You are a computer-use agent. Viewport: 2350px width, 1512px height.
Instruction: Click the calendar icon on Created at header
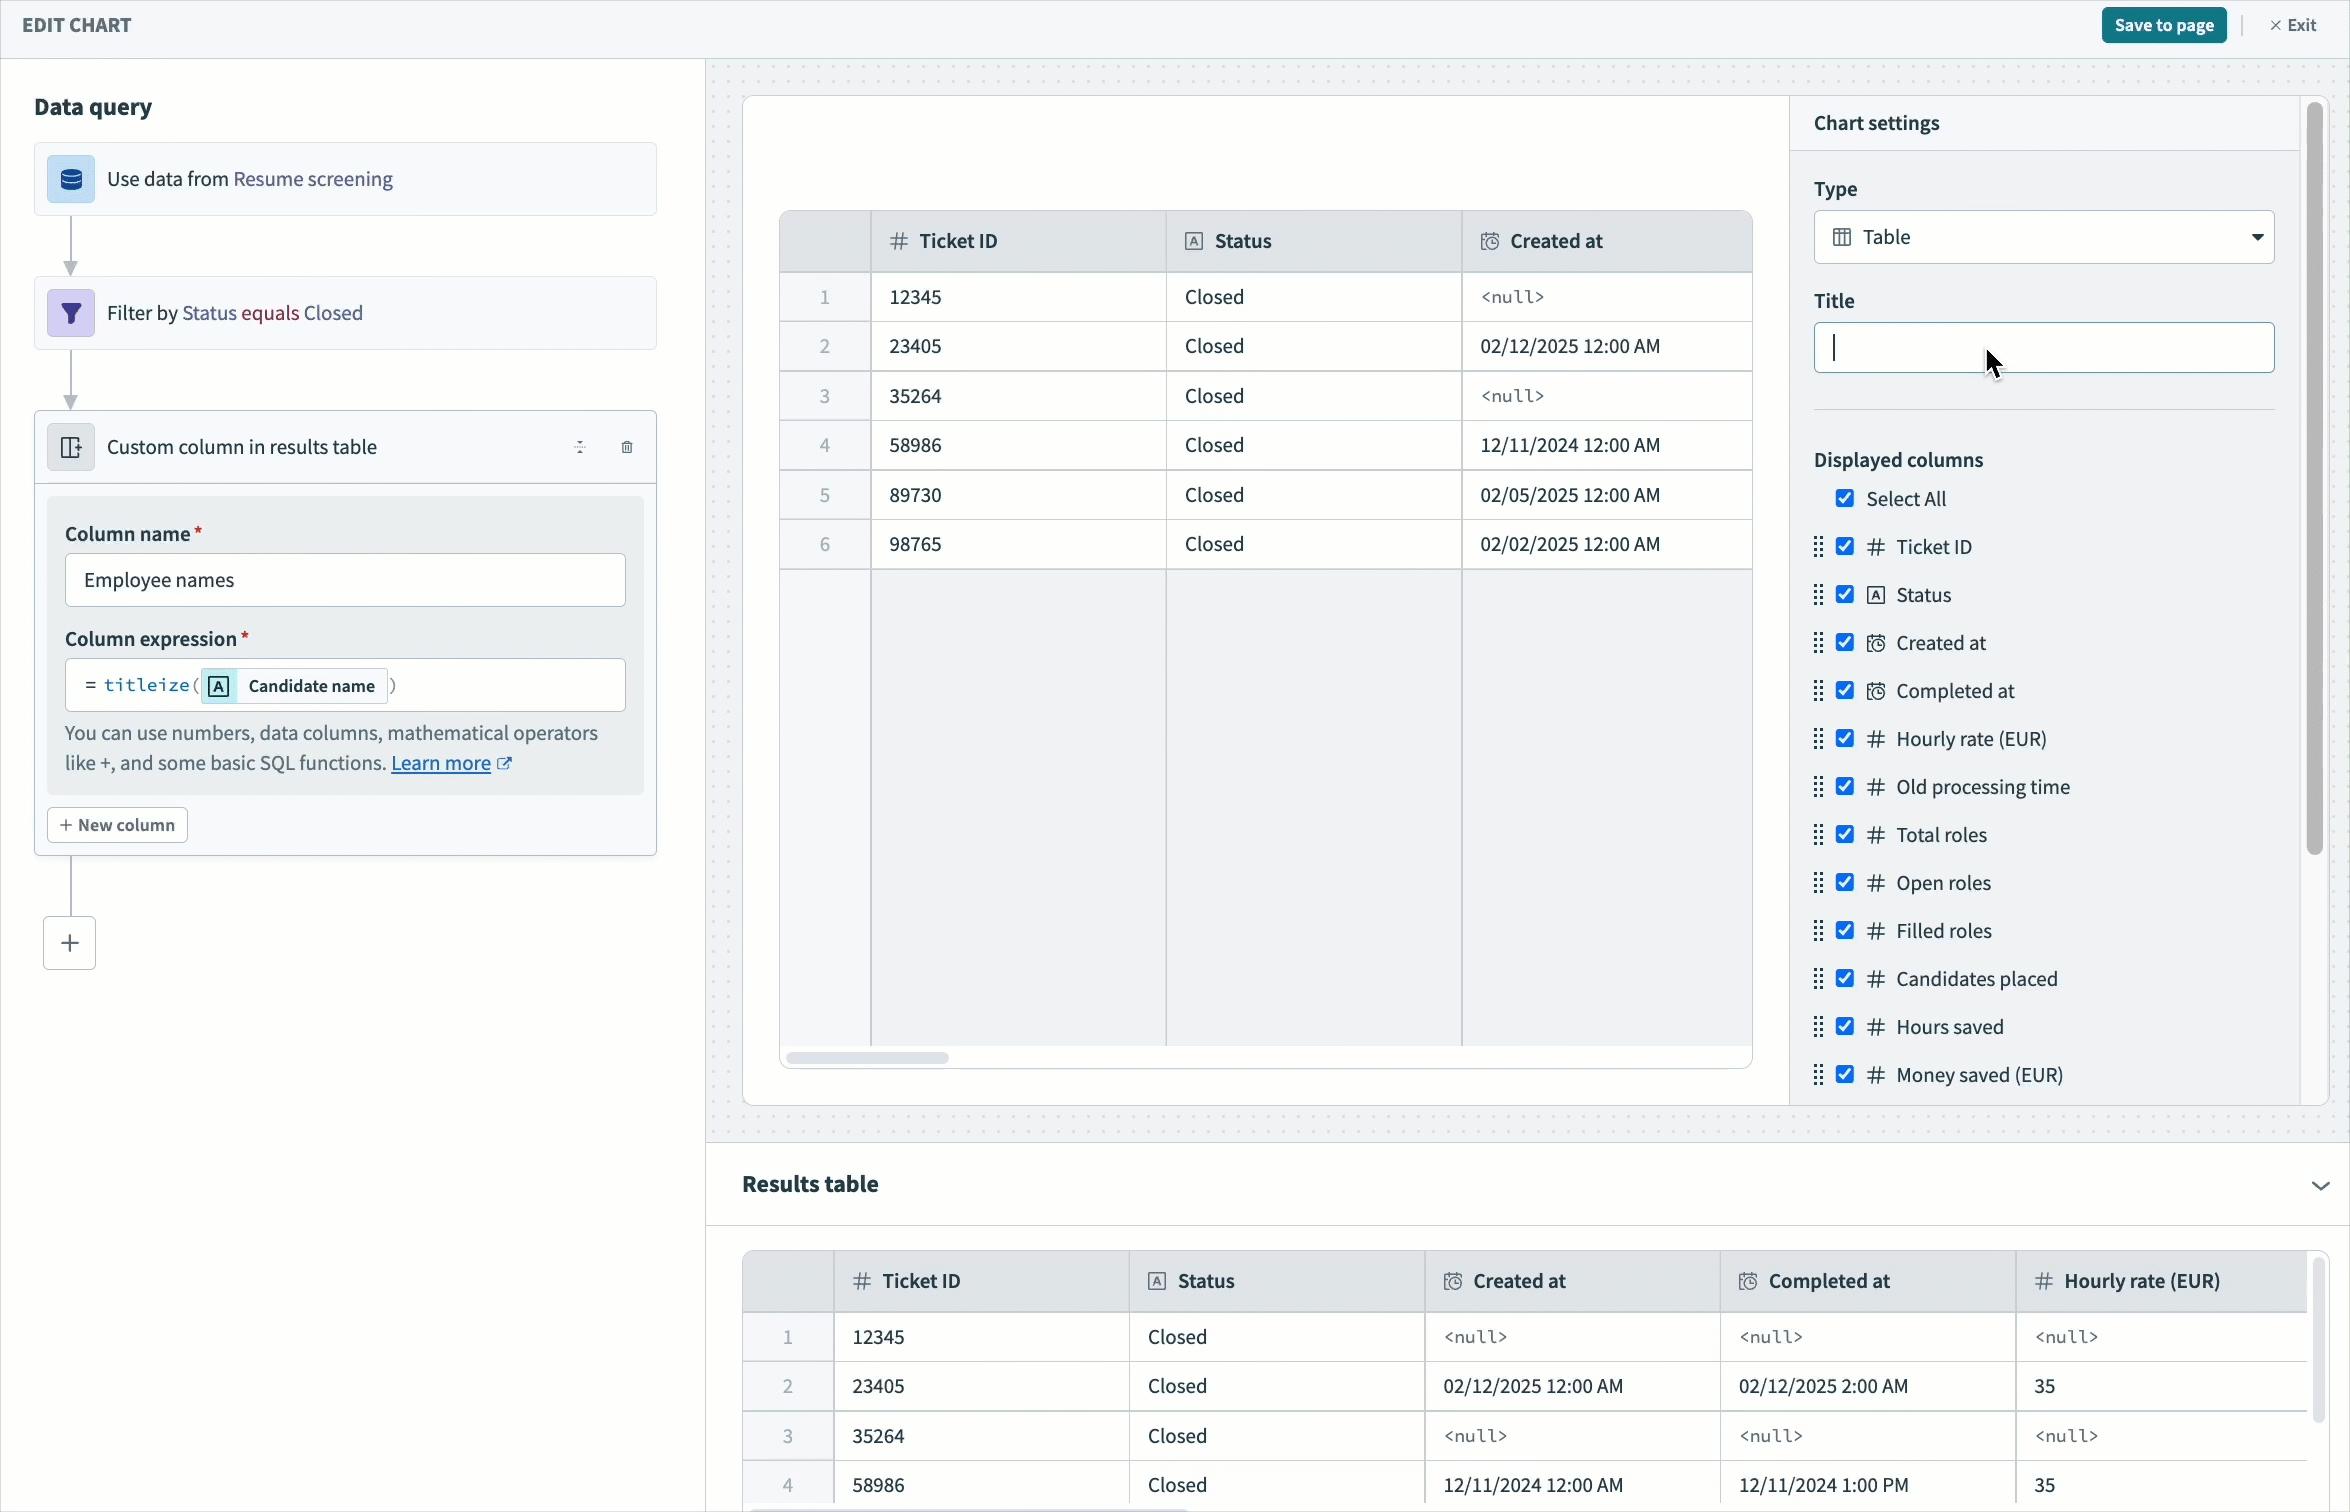1489,241
